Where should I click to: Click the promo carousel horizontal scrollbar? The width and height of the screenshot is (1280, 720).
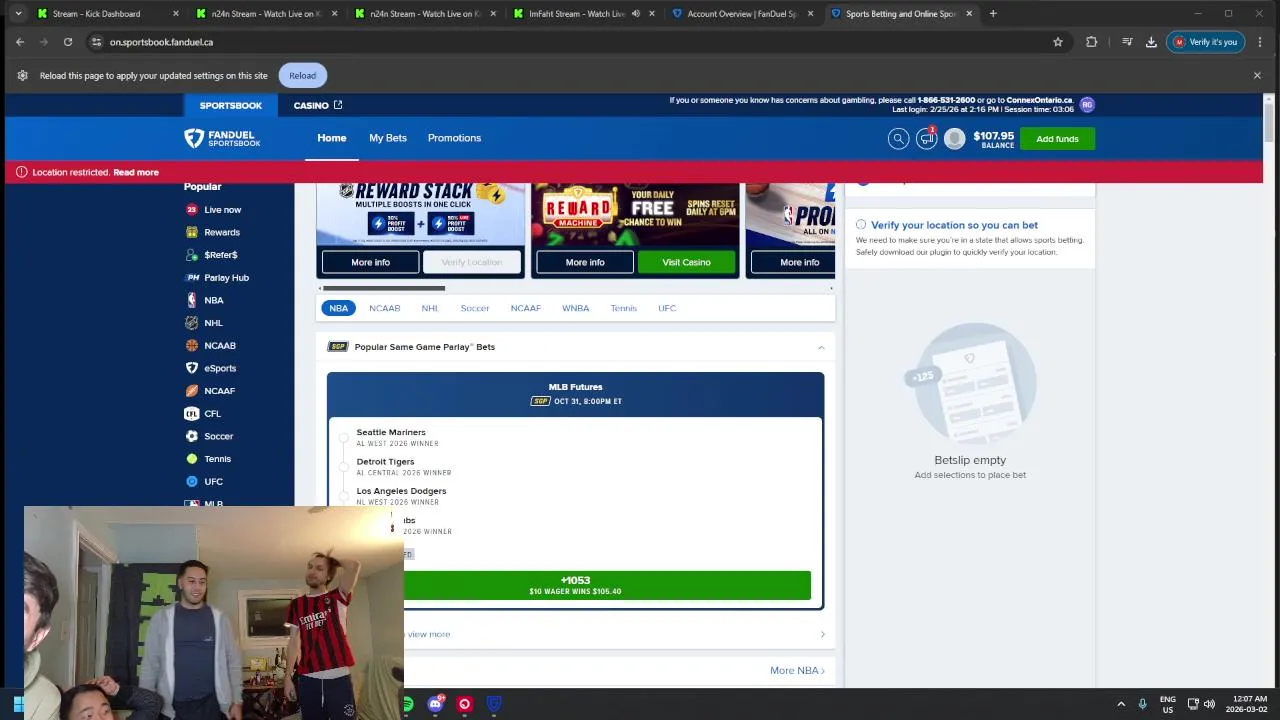384,288
